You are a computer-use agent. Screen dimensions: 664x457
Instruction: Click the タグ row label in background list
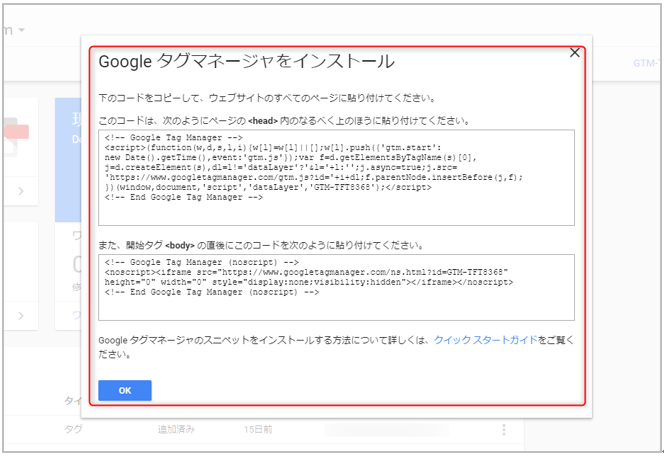click(73, 429)
